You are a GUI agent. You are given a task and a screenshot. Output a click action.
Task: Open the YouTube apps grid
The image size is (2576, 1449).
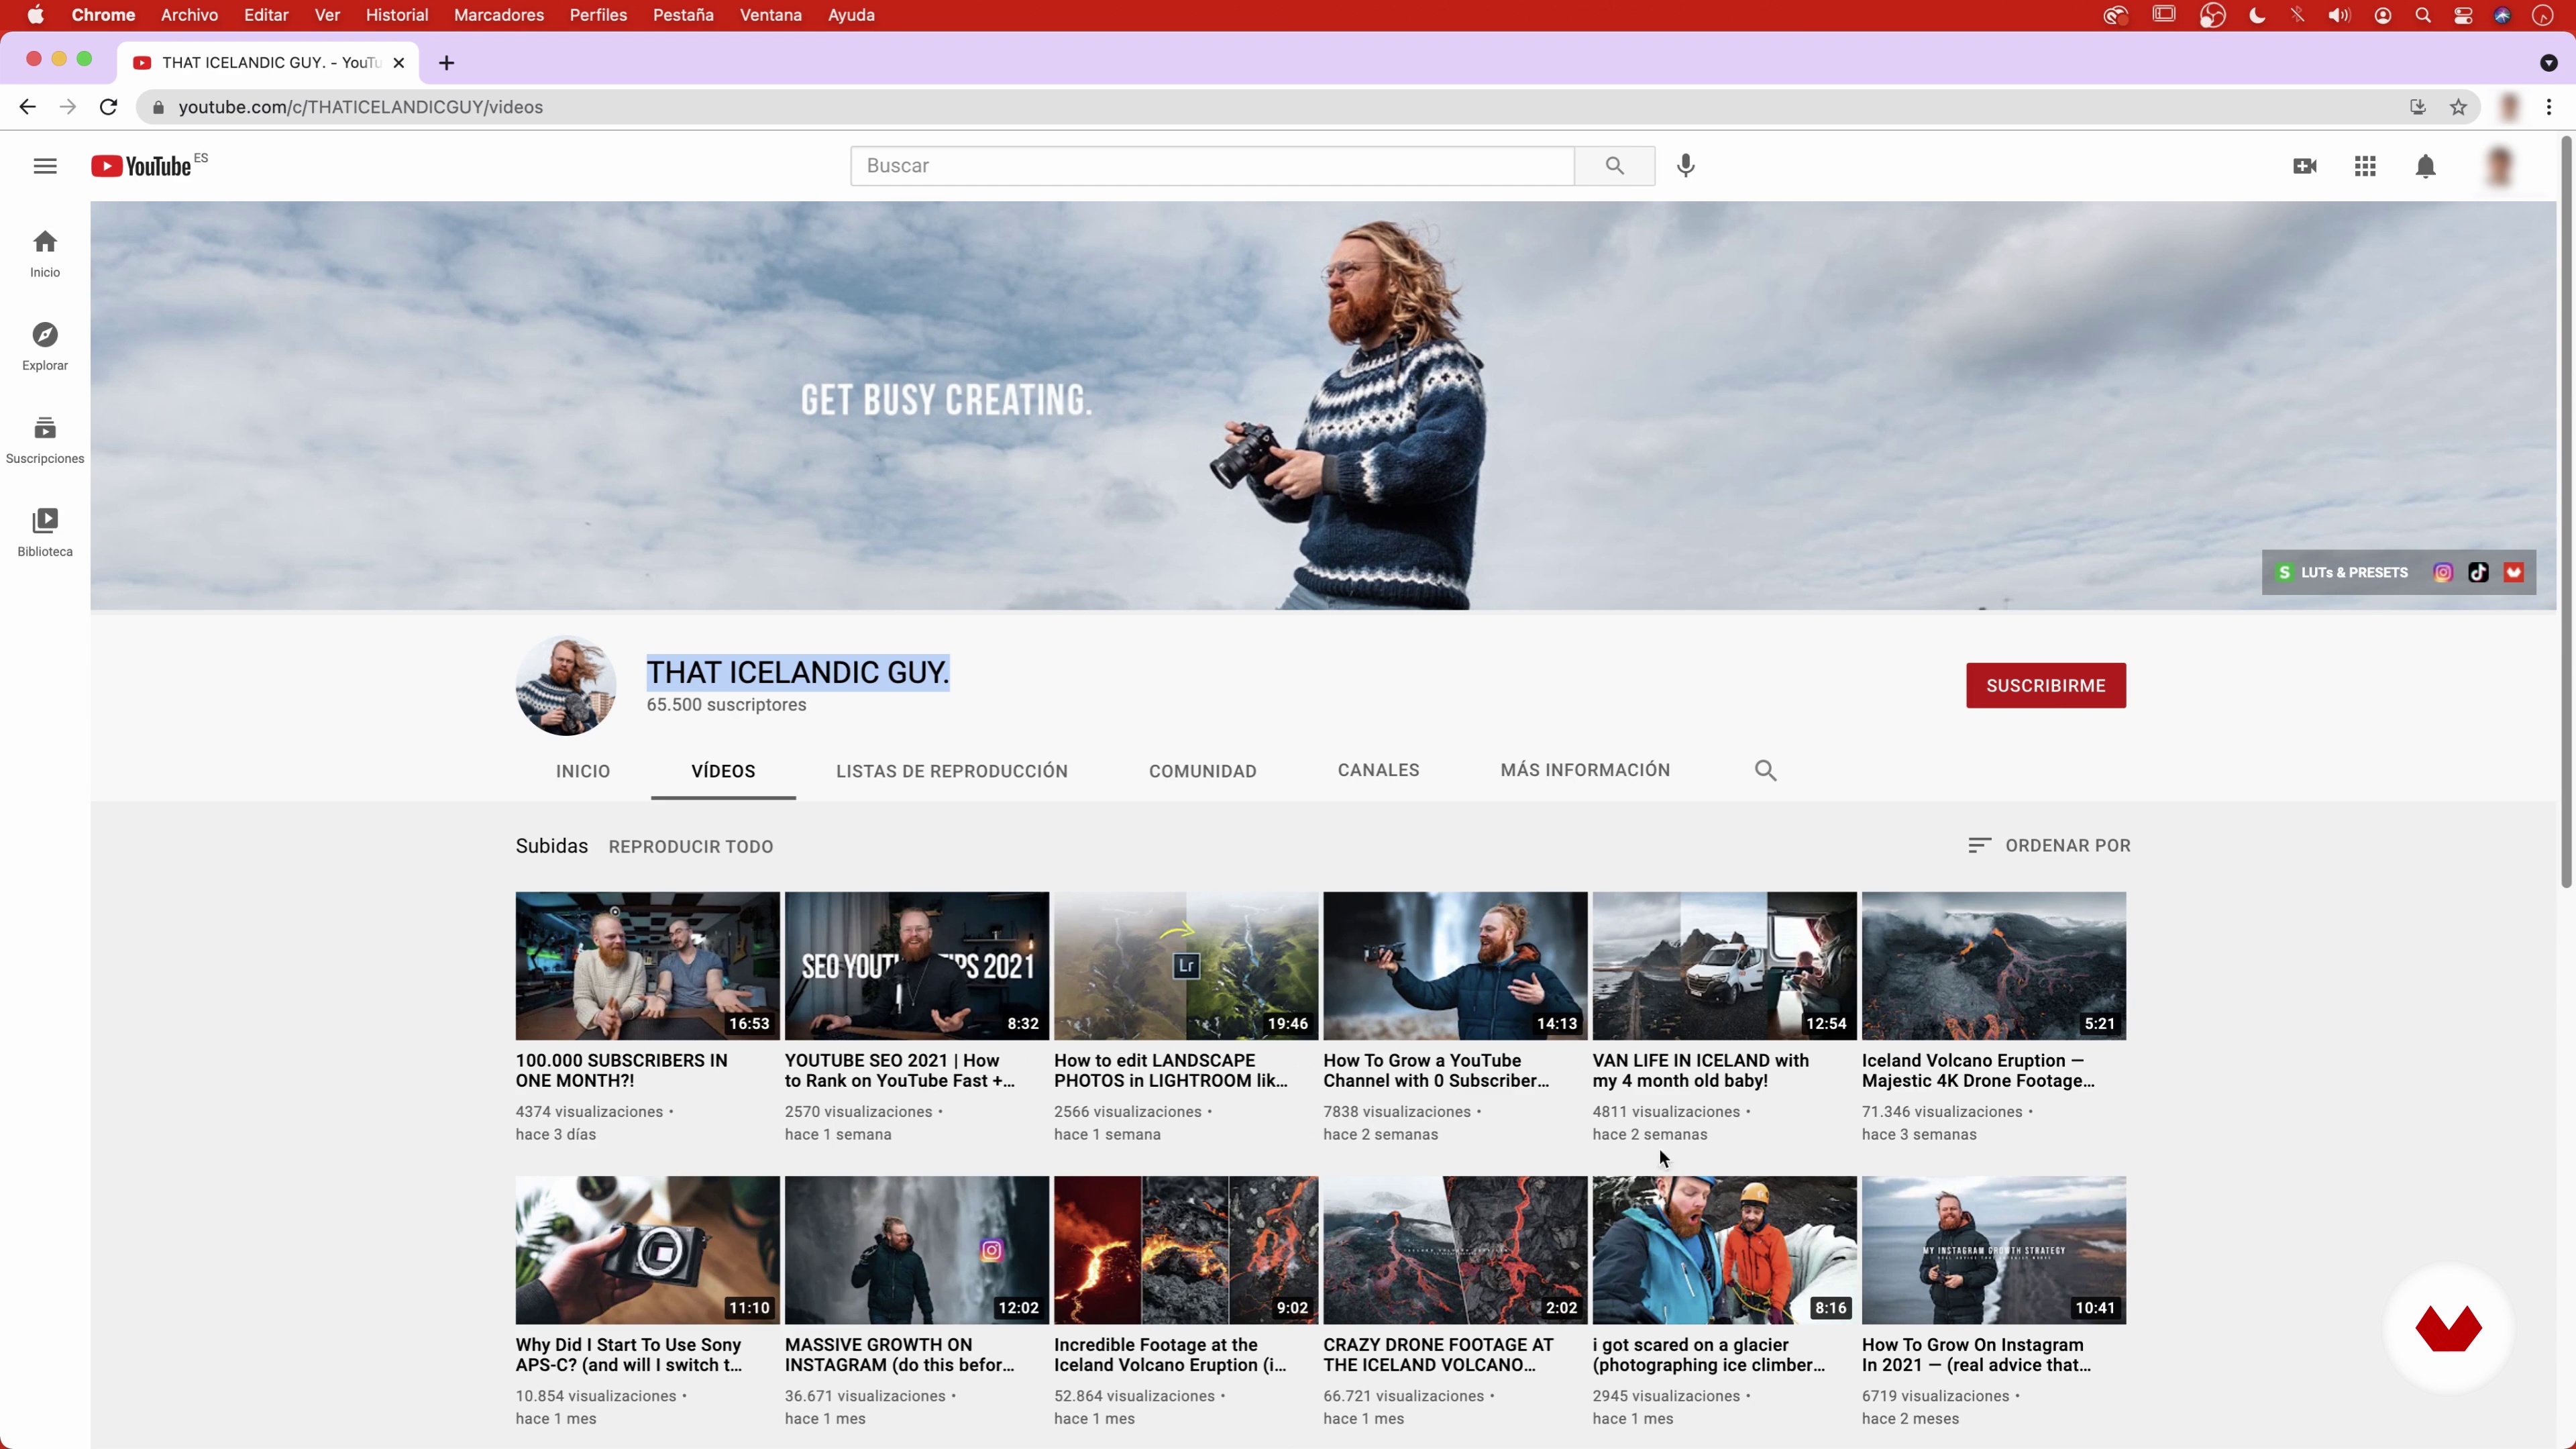tap(2365, 166)
